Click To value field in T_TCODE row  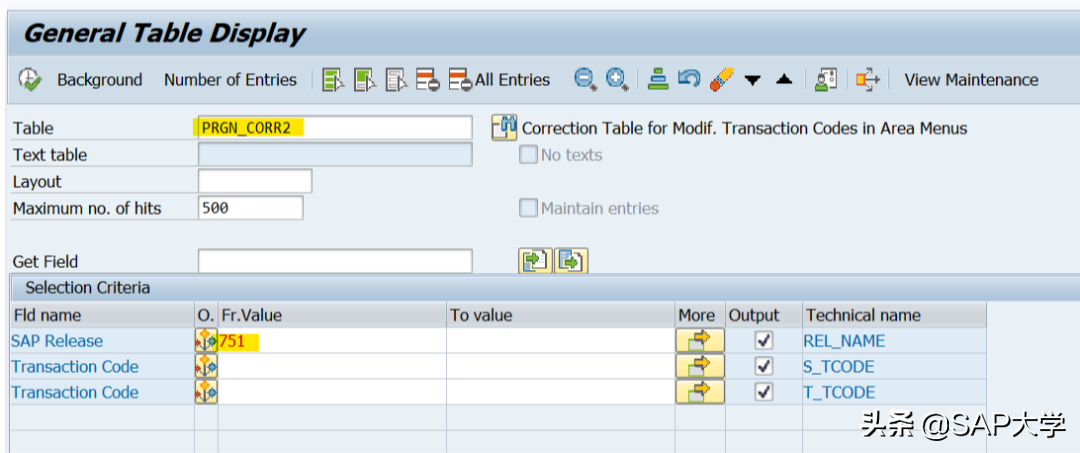561,392
